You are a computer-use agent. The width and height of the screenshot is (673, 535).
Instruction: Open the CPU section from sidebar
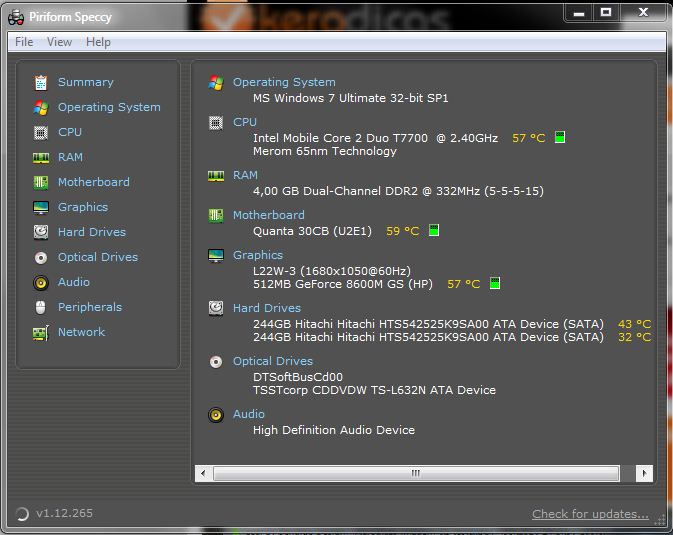click(70, 132)
